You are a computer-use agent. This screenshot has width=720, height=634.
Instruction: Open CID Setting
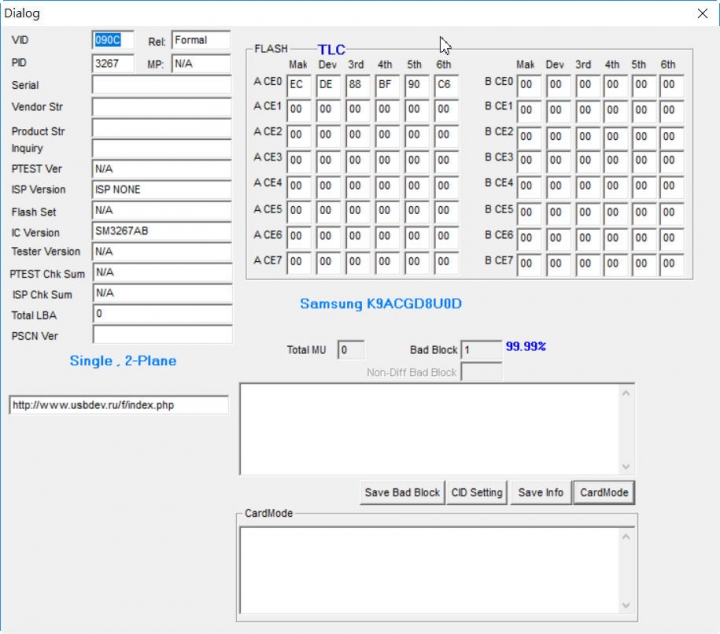click(x=477, y=492)
